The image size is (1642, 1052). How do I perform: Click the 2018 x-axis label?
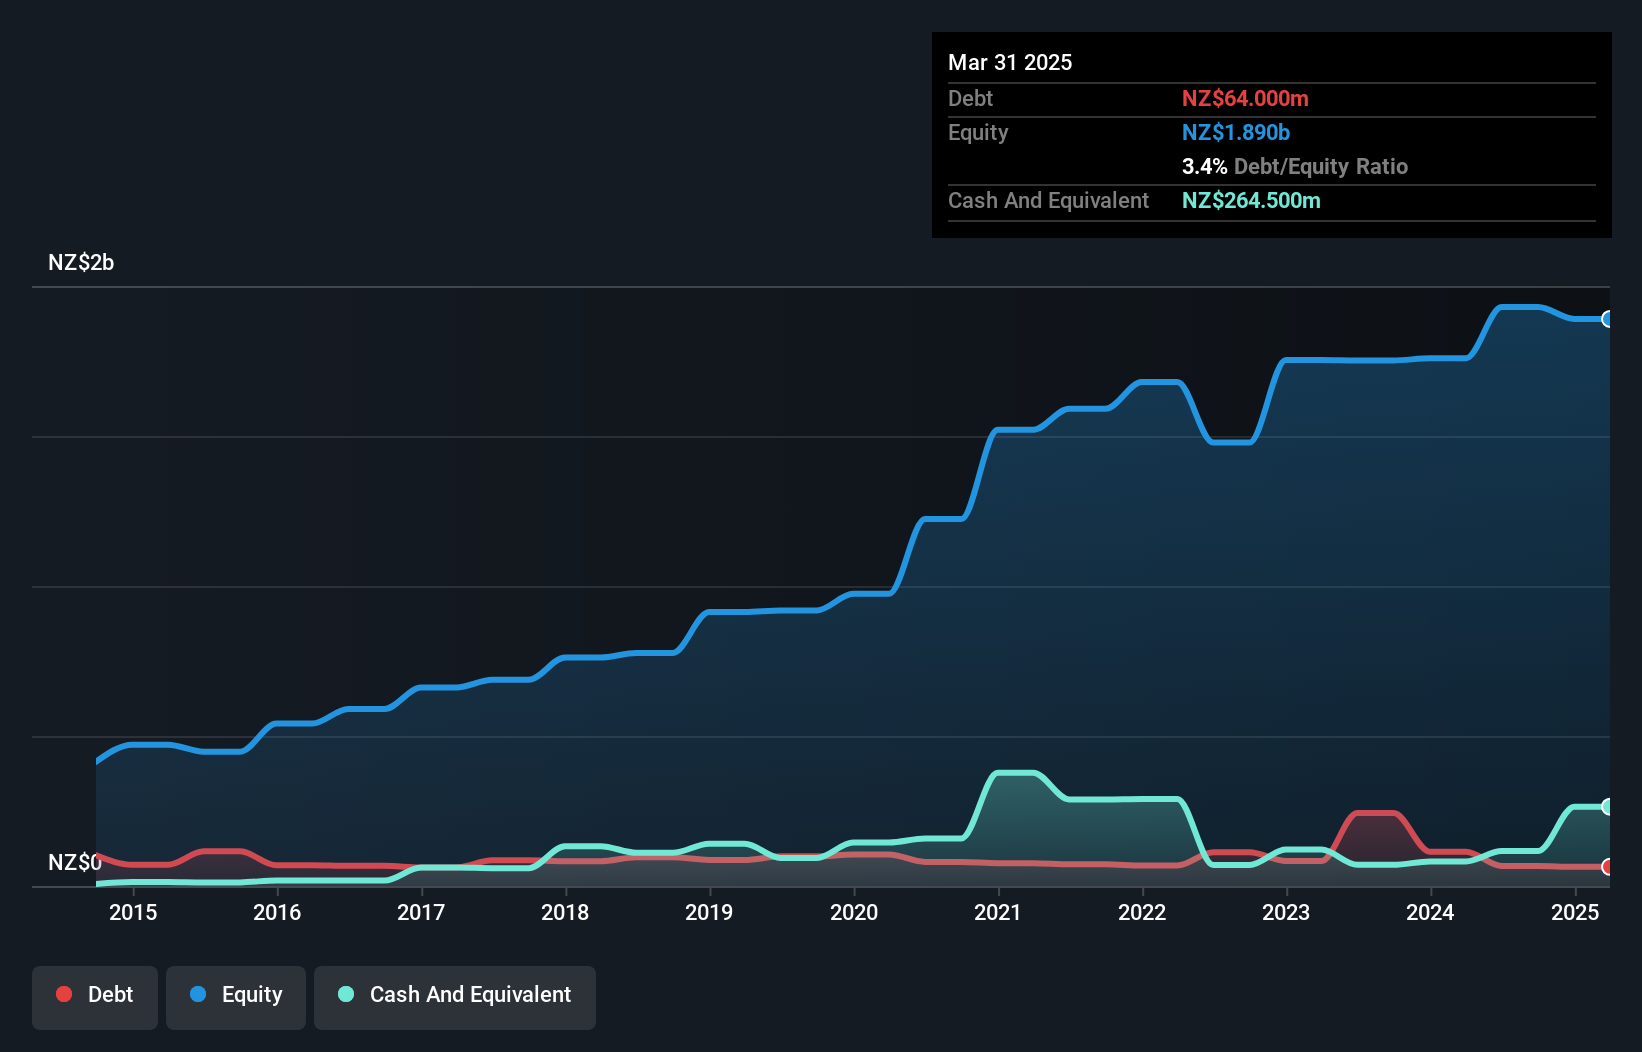pos(565,912)
